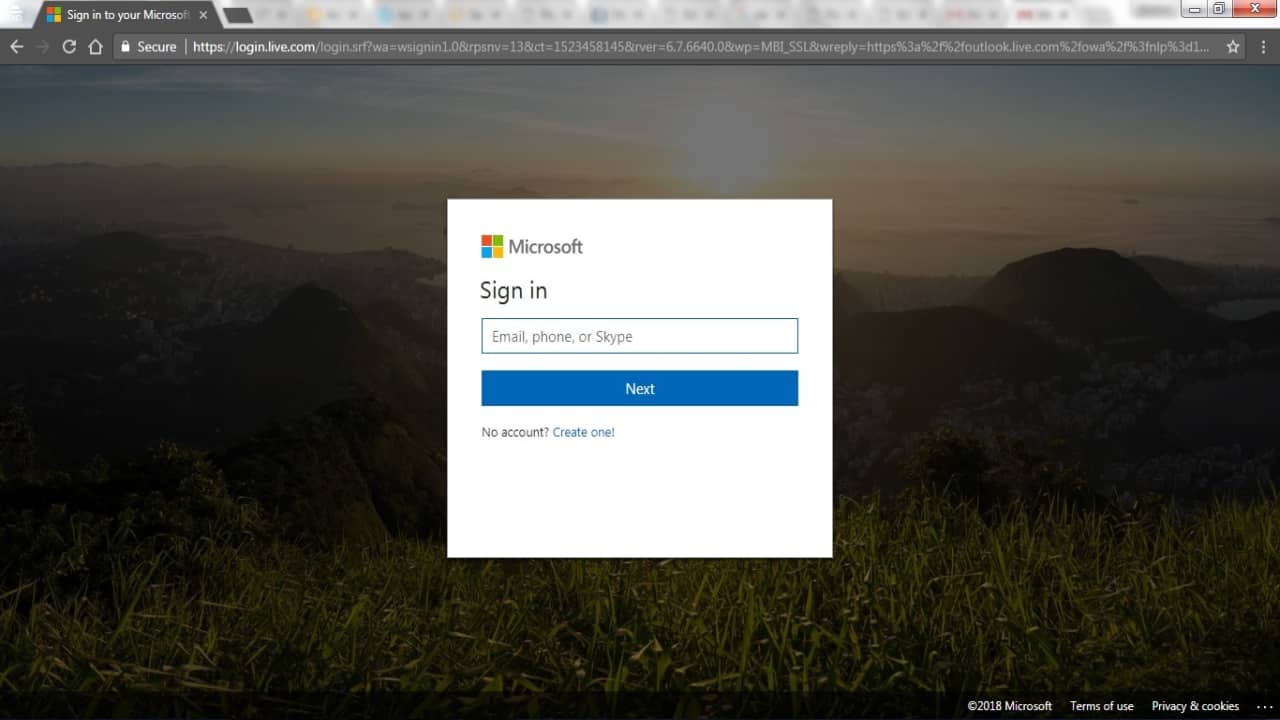Close the 'Sign in to your Microsoft' tab

pos(203,15)
